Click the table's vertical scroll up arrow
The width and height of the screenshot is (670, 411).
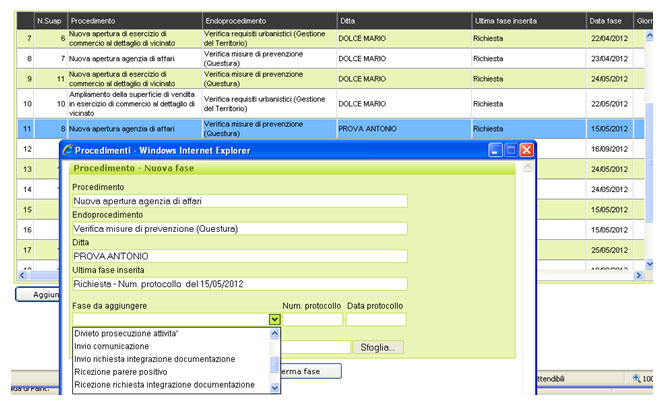649,36
